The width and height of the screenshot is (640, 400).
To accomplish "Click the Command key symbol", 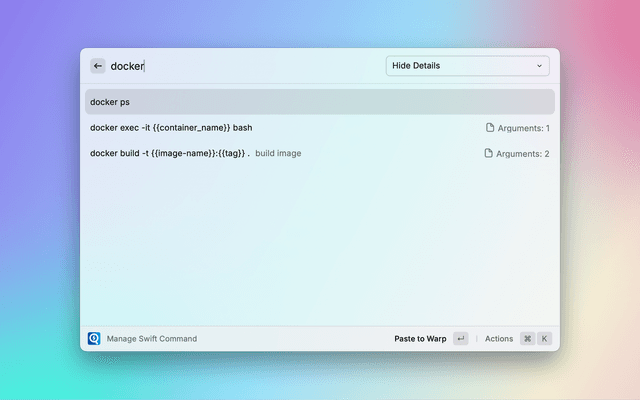I will [x=527, y=338].
